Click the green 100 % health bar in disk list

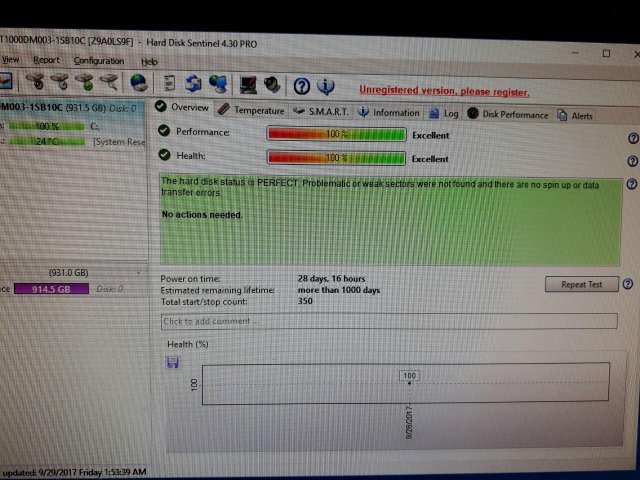tap(47, 126)
